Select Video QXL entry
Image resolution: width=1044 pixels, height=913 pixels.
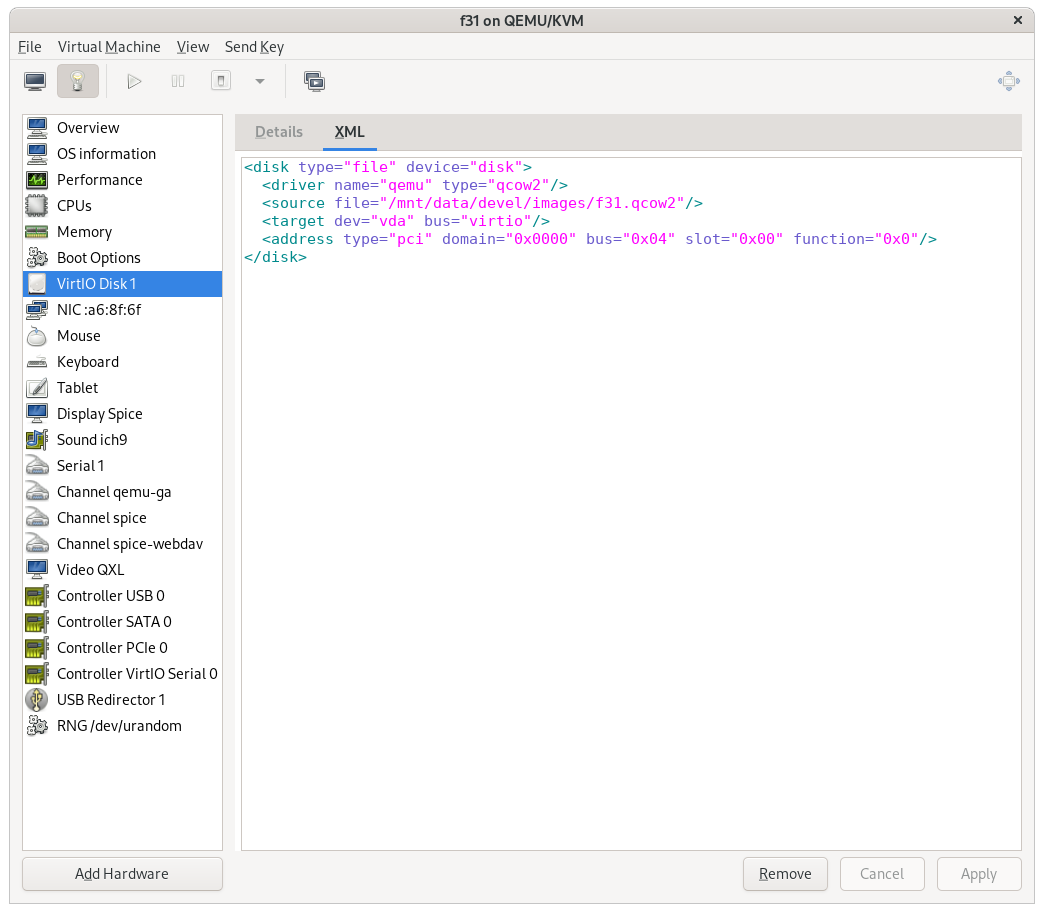coord(123,569)
